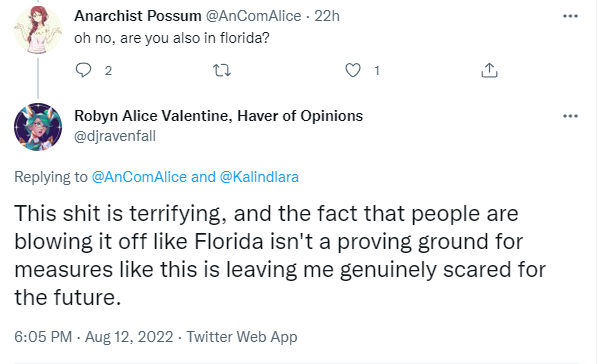Open @AnComAlice in the Replying to line
Image resolution: width=598 pixels, height=364 pixels.
[139, 177]
